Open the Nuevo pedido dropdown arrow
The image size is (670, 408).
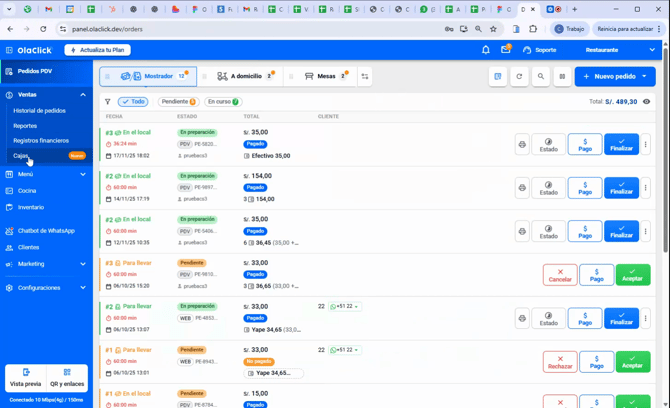[x=644, y=76]
